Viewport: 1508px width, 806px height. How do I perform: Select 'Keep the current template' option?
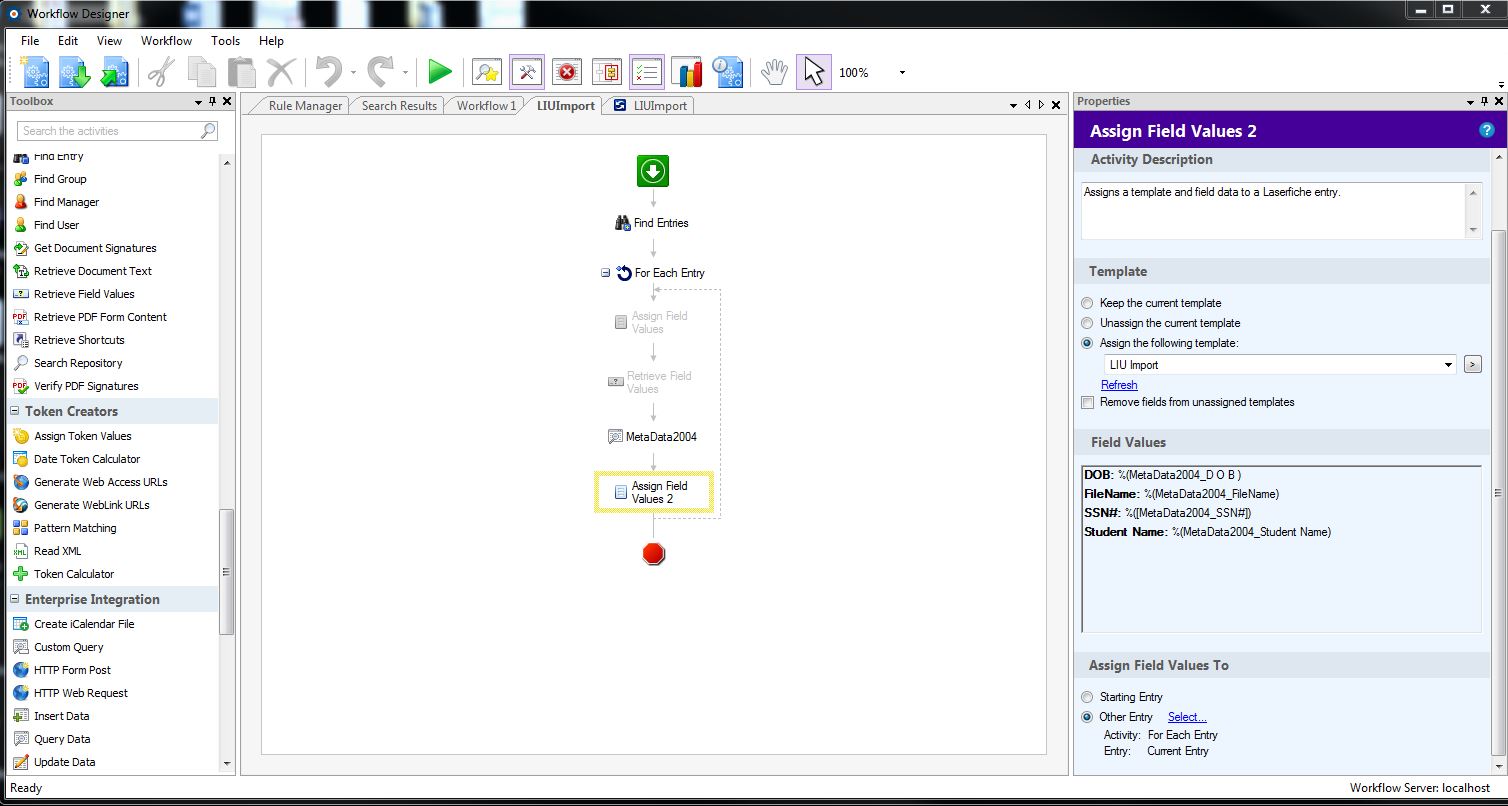pyautogui.click(x=1087, y=303)
